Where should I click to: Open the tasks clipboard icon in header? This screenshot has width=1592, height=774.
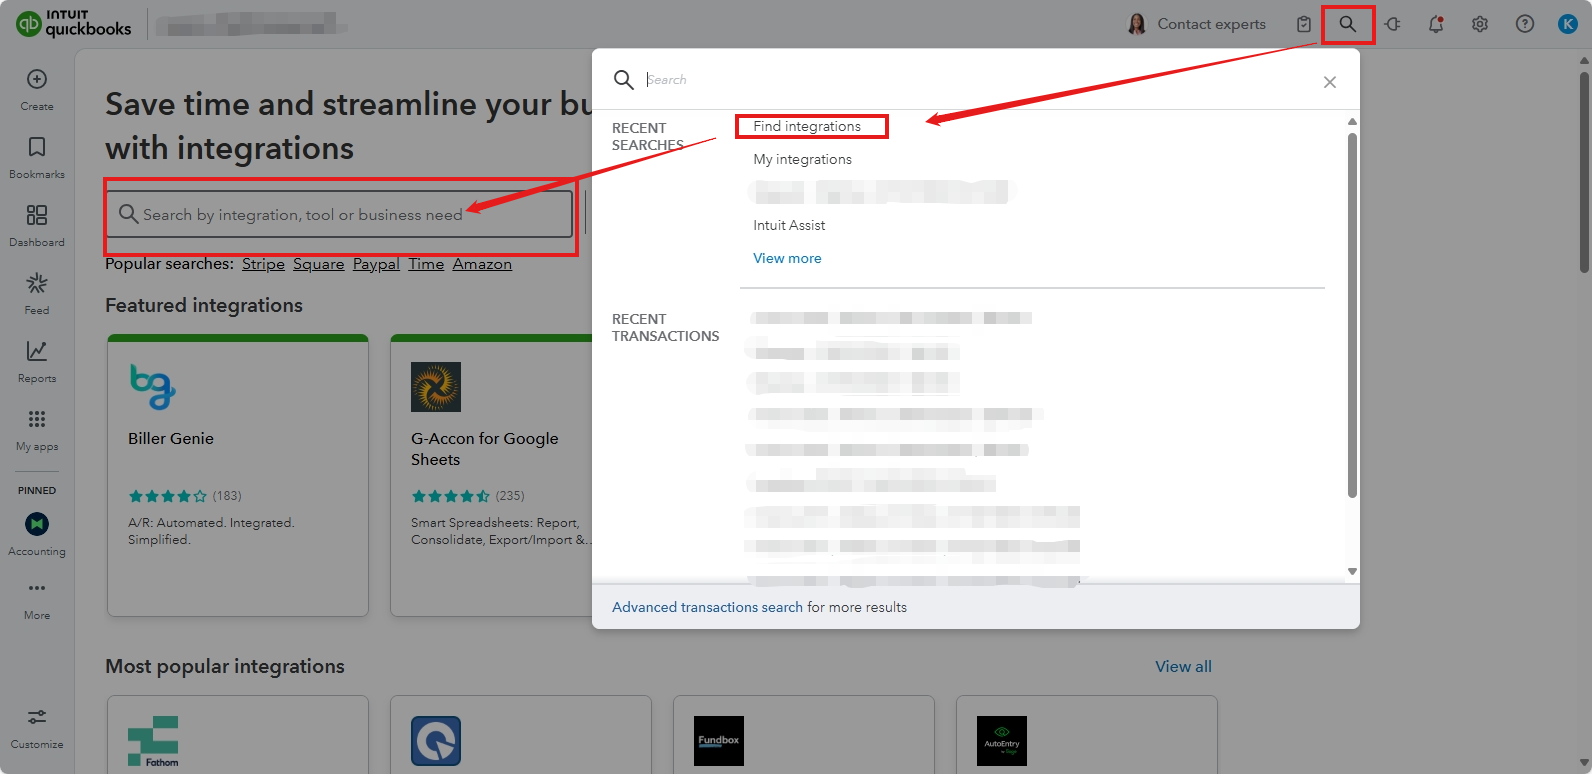1304,24
